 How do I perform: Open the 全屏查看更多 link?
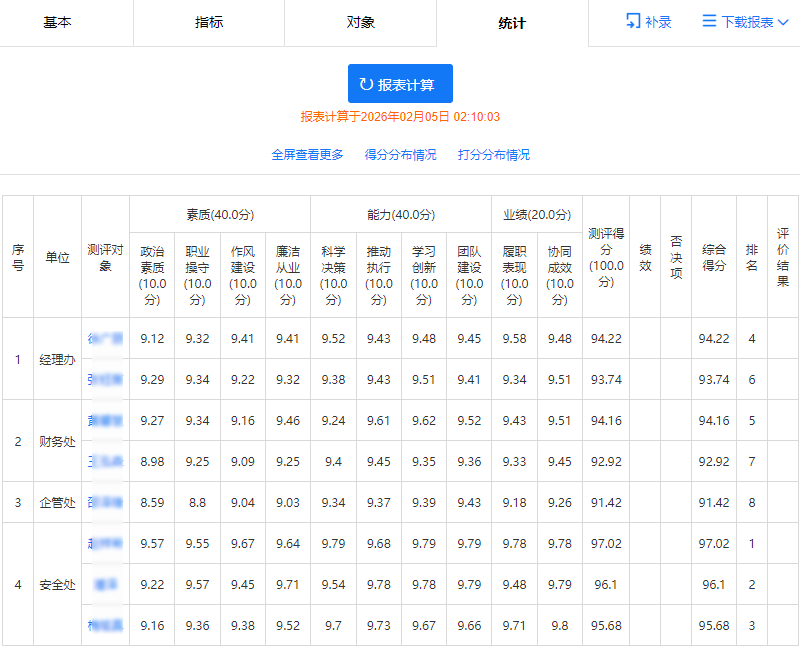[307, 155]
